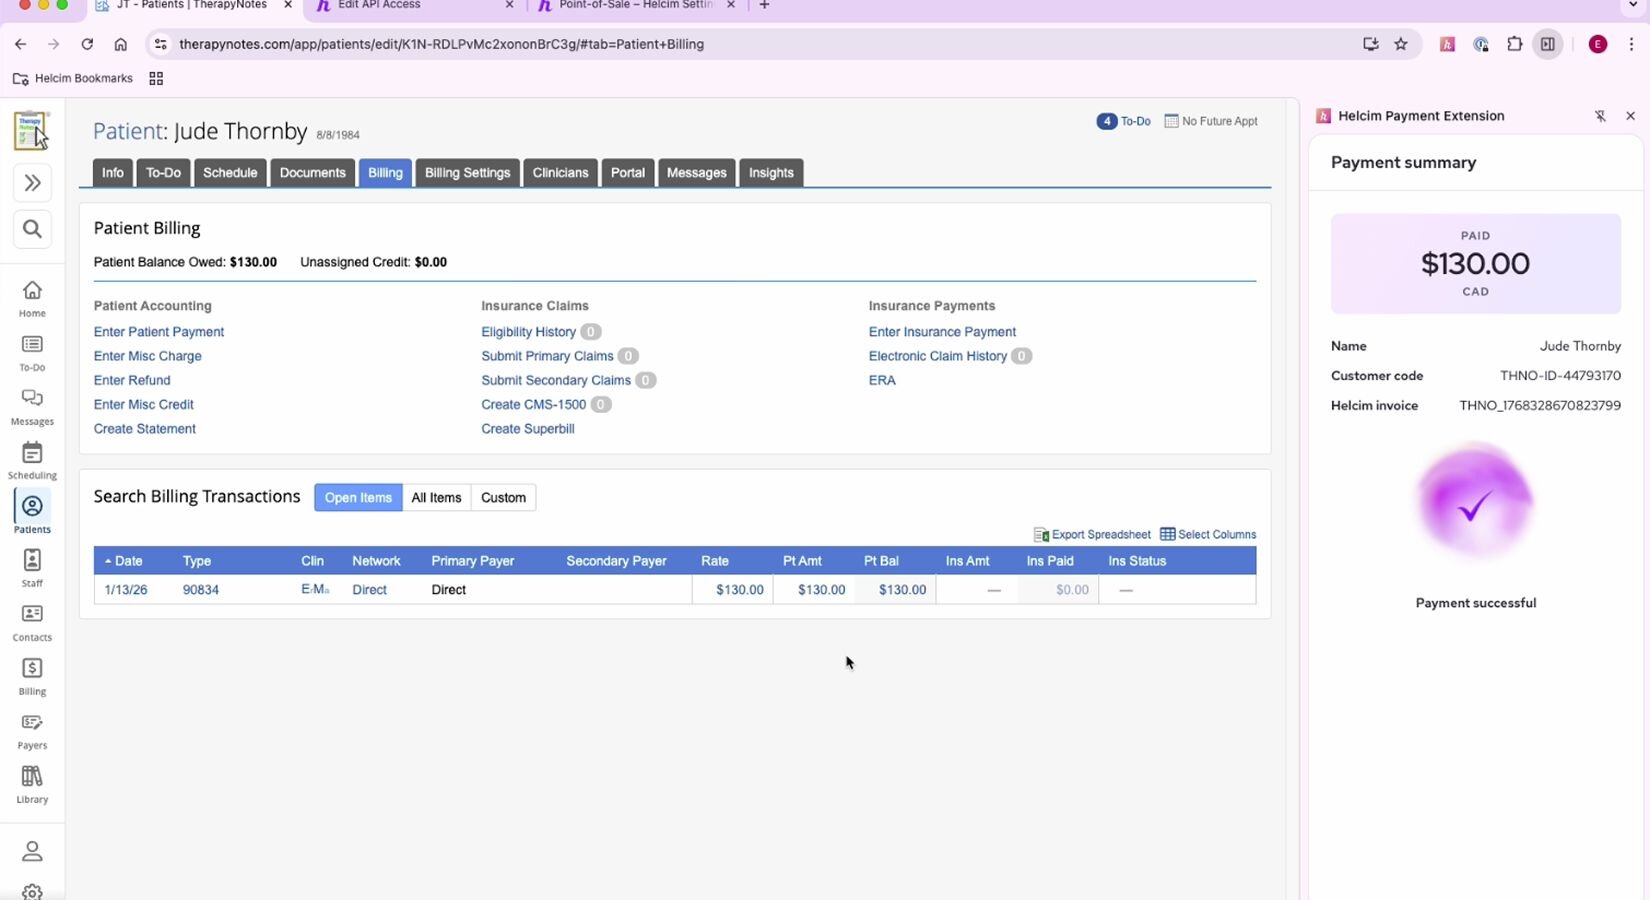Select All Items filter
Viewport: 1650px width, 900px height.
coord(436,498)
